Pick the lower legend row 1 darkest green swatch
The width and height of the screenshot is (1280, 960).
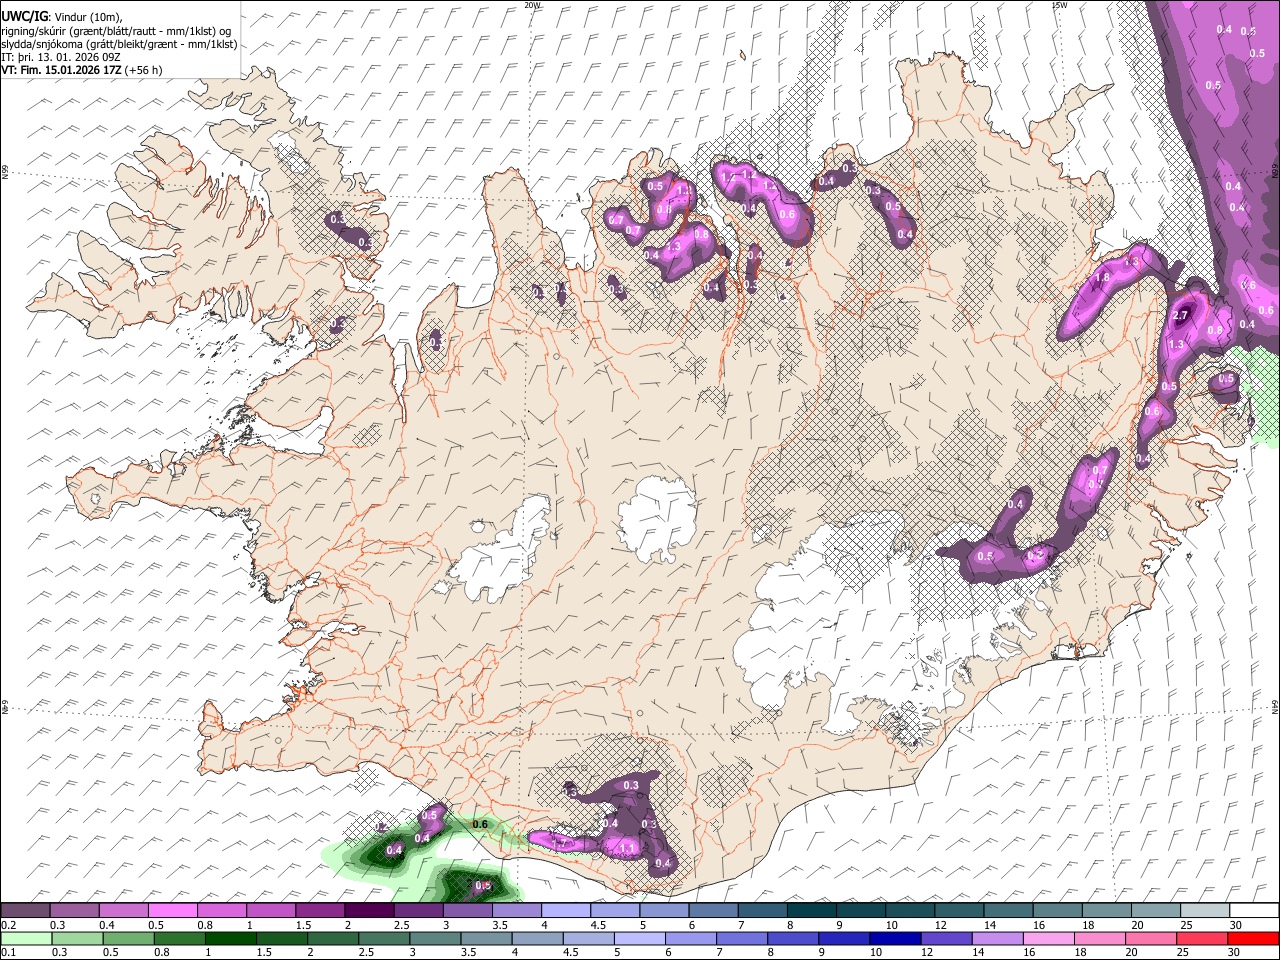pos(231,938)
